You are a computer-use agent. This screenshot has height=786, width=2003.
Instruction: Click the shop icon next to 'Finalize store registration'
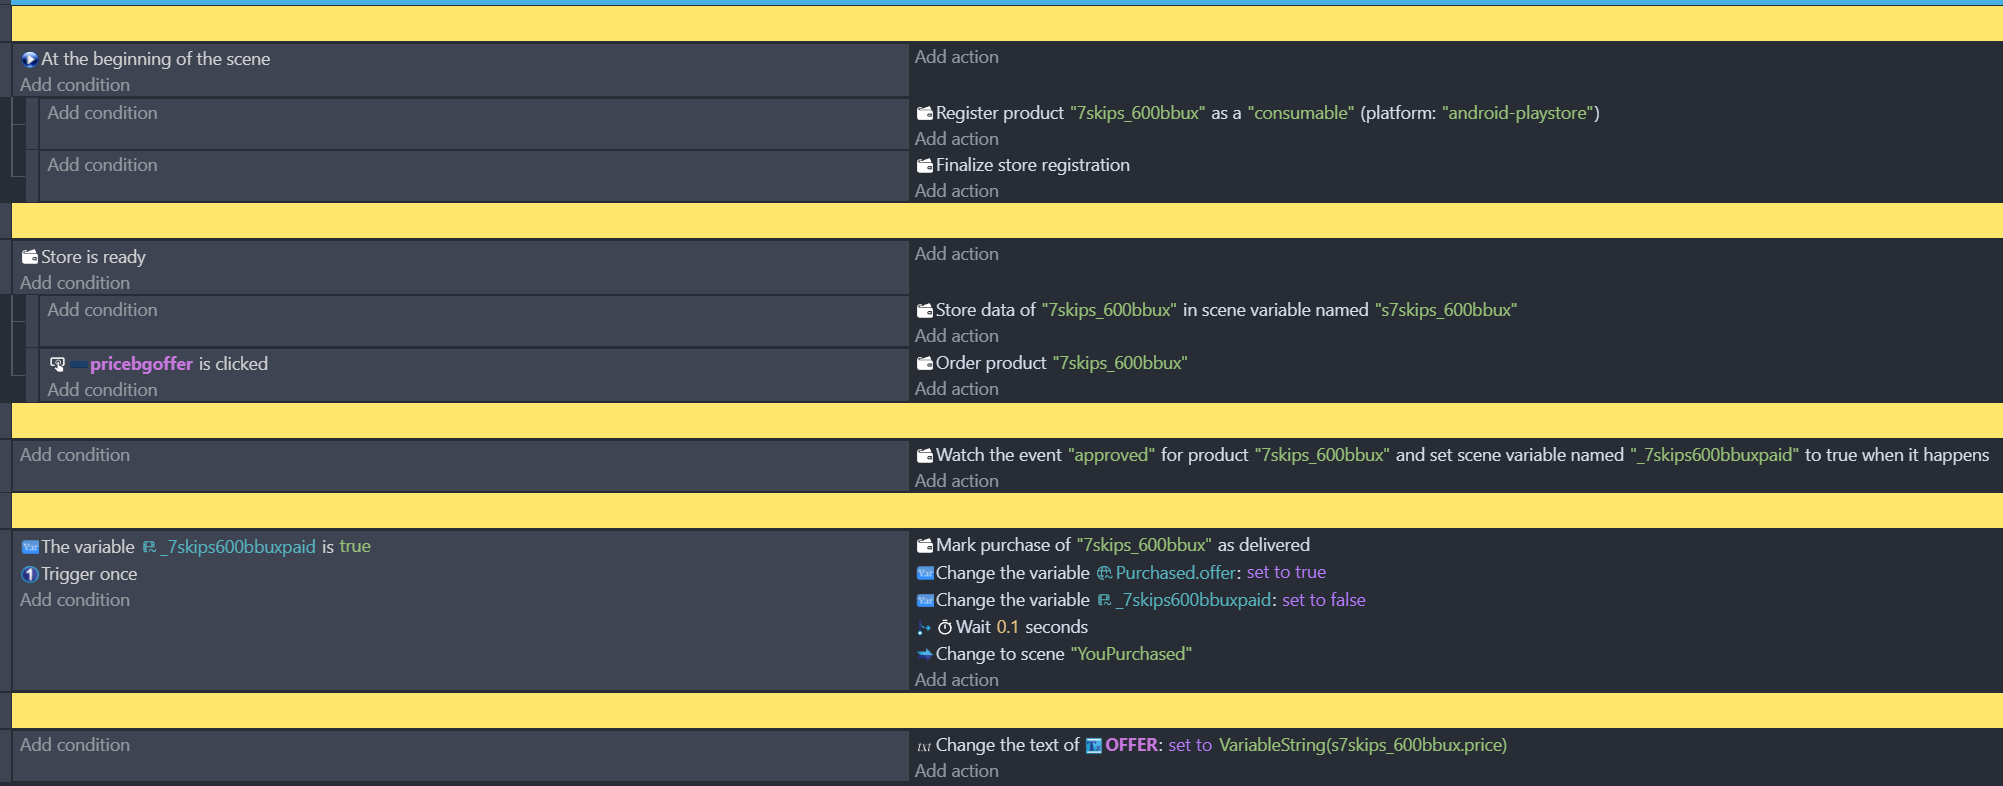pos(924,166)
